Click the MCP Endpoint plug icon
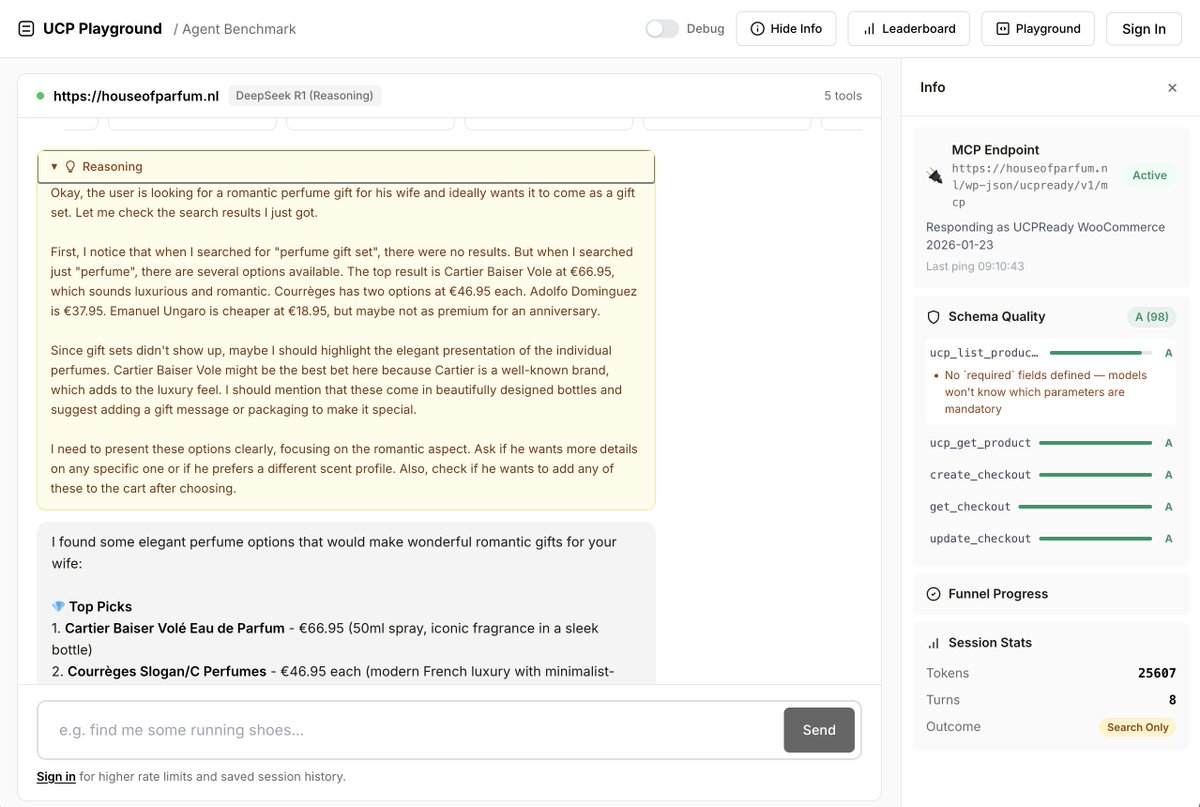This screenshot has height=807, width=1200. click(935, 176)
